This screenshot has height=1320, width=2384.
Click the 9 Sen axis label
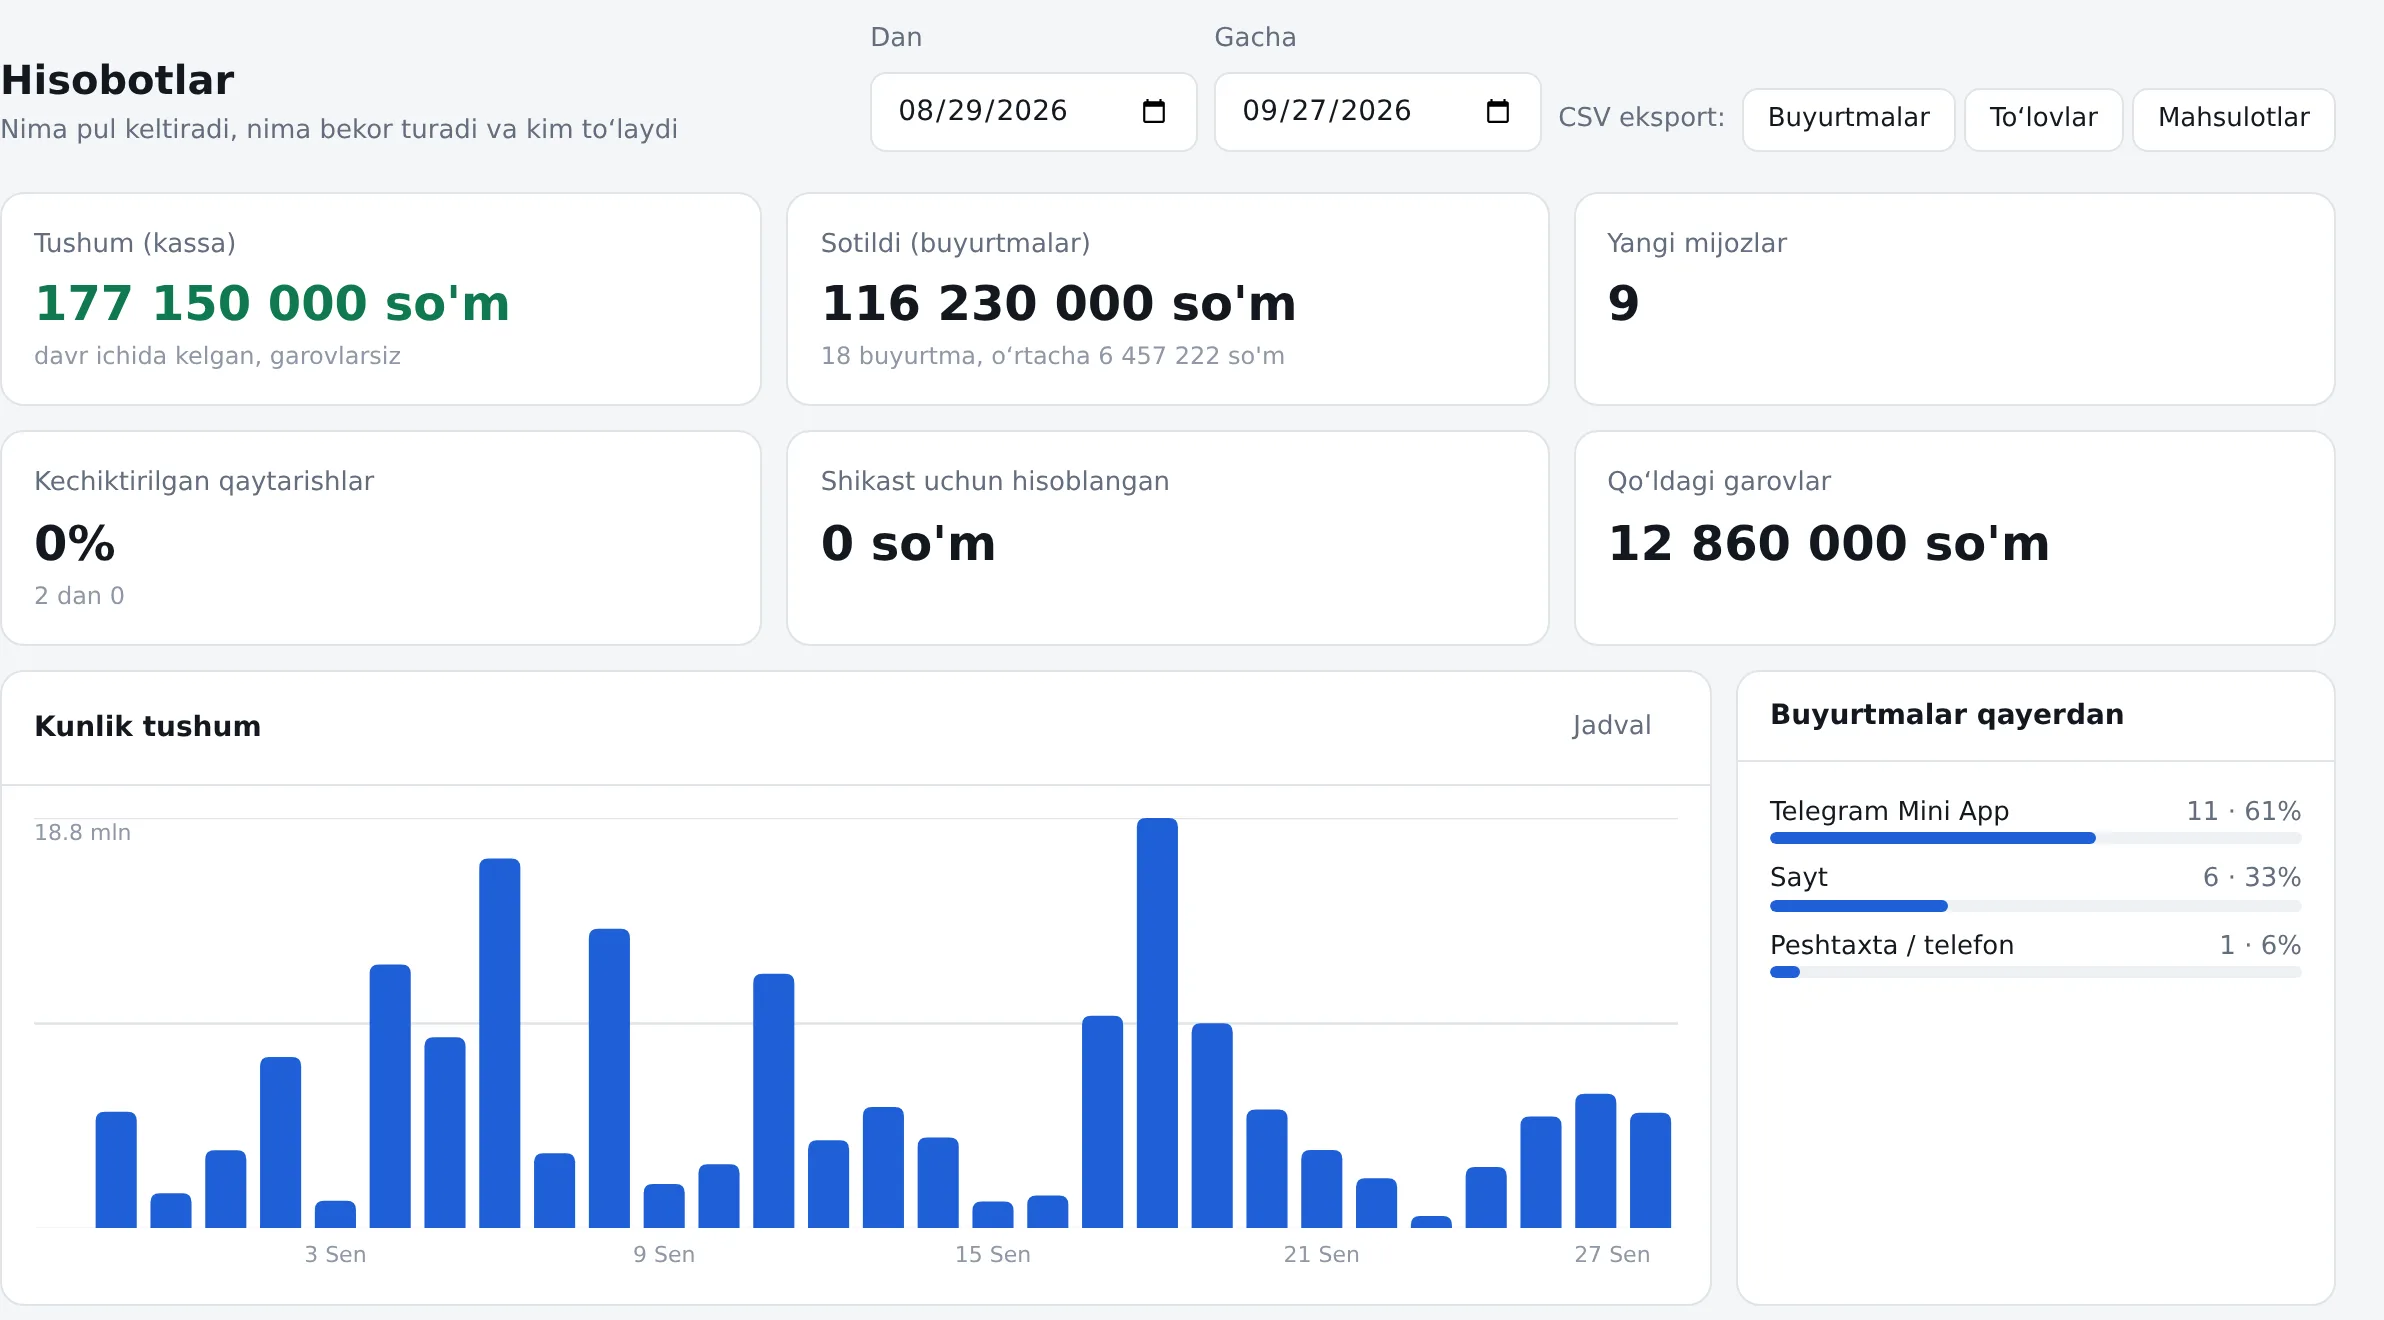point(664,1254)
